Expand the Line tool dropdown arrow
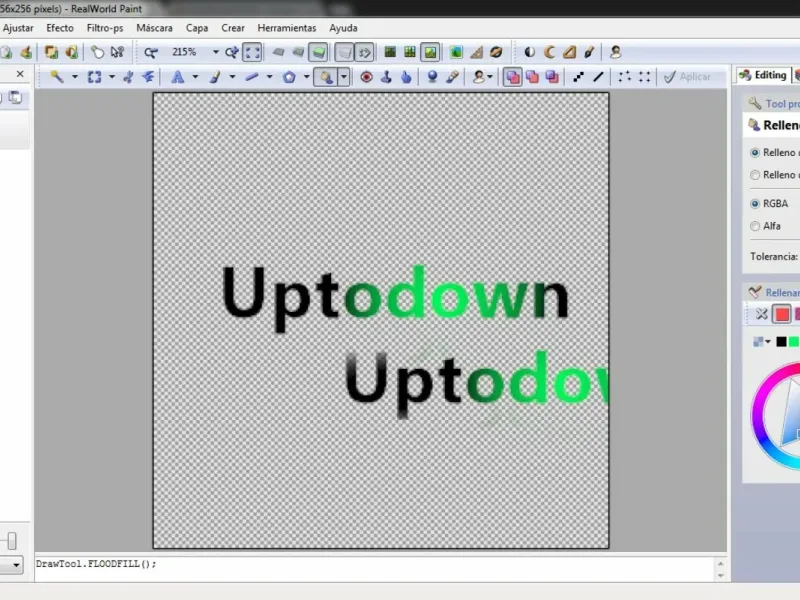Viewport: 800px width, 600px height. point(269,77)
